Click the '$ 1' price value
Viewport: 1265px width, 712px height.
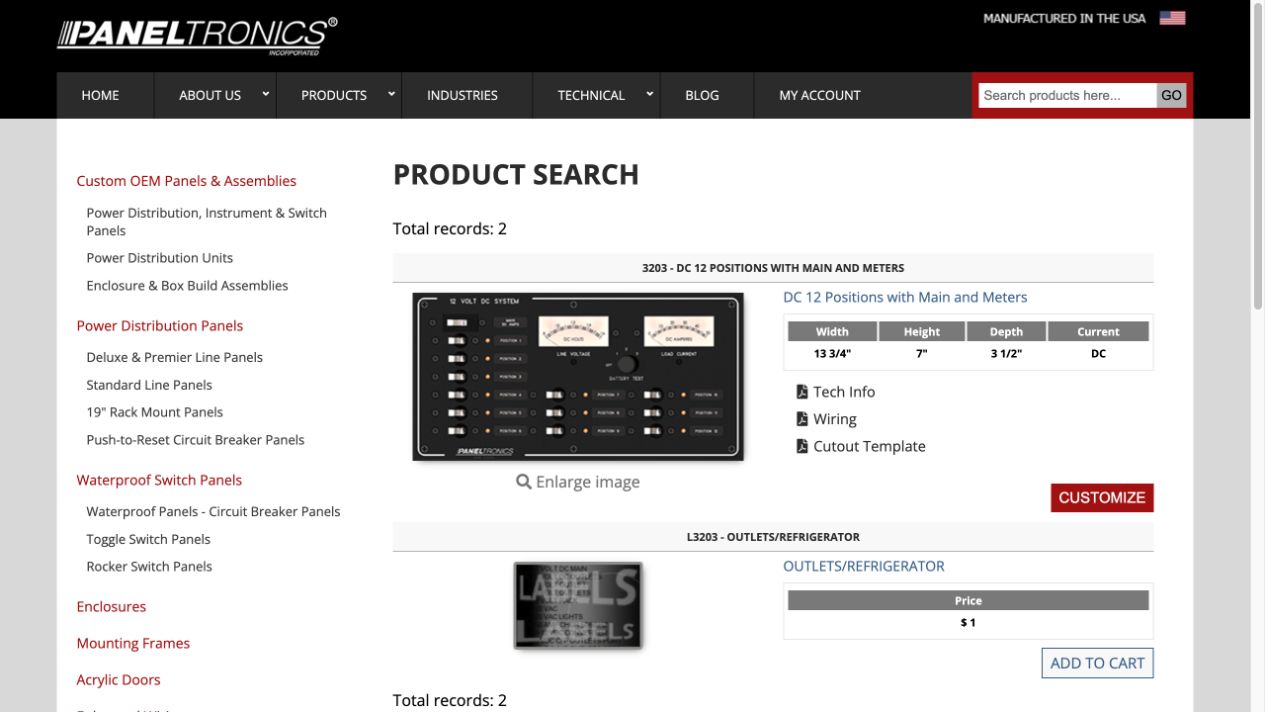click(968, 622)
